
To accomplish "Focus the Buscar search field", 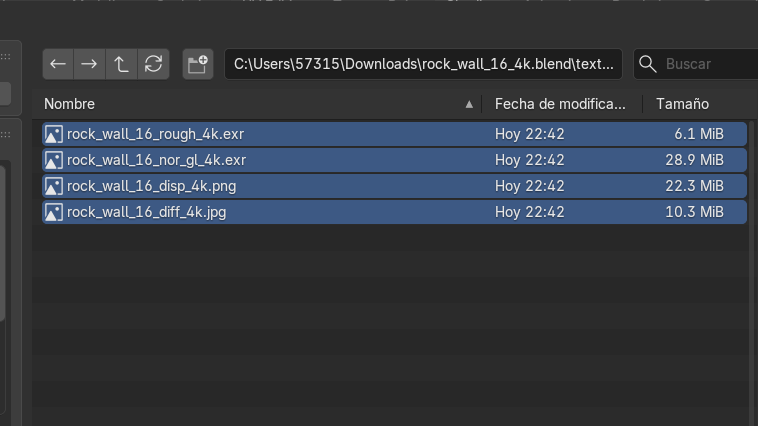I will (x=705, y=64).
